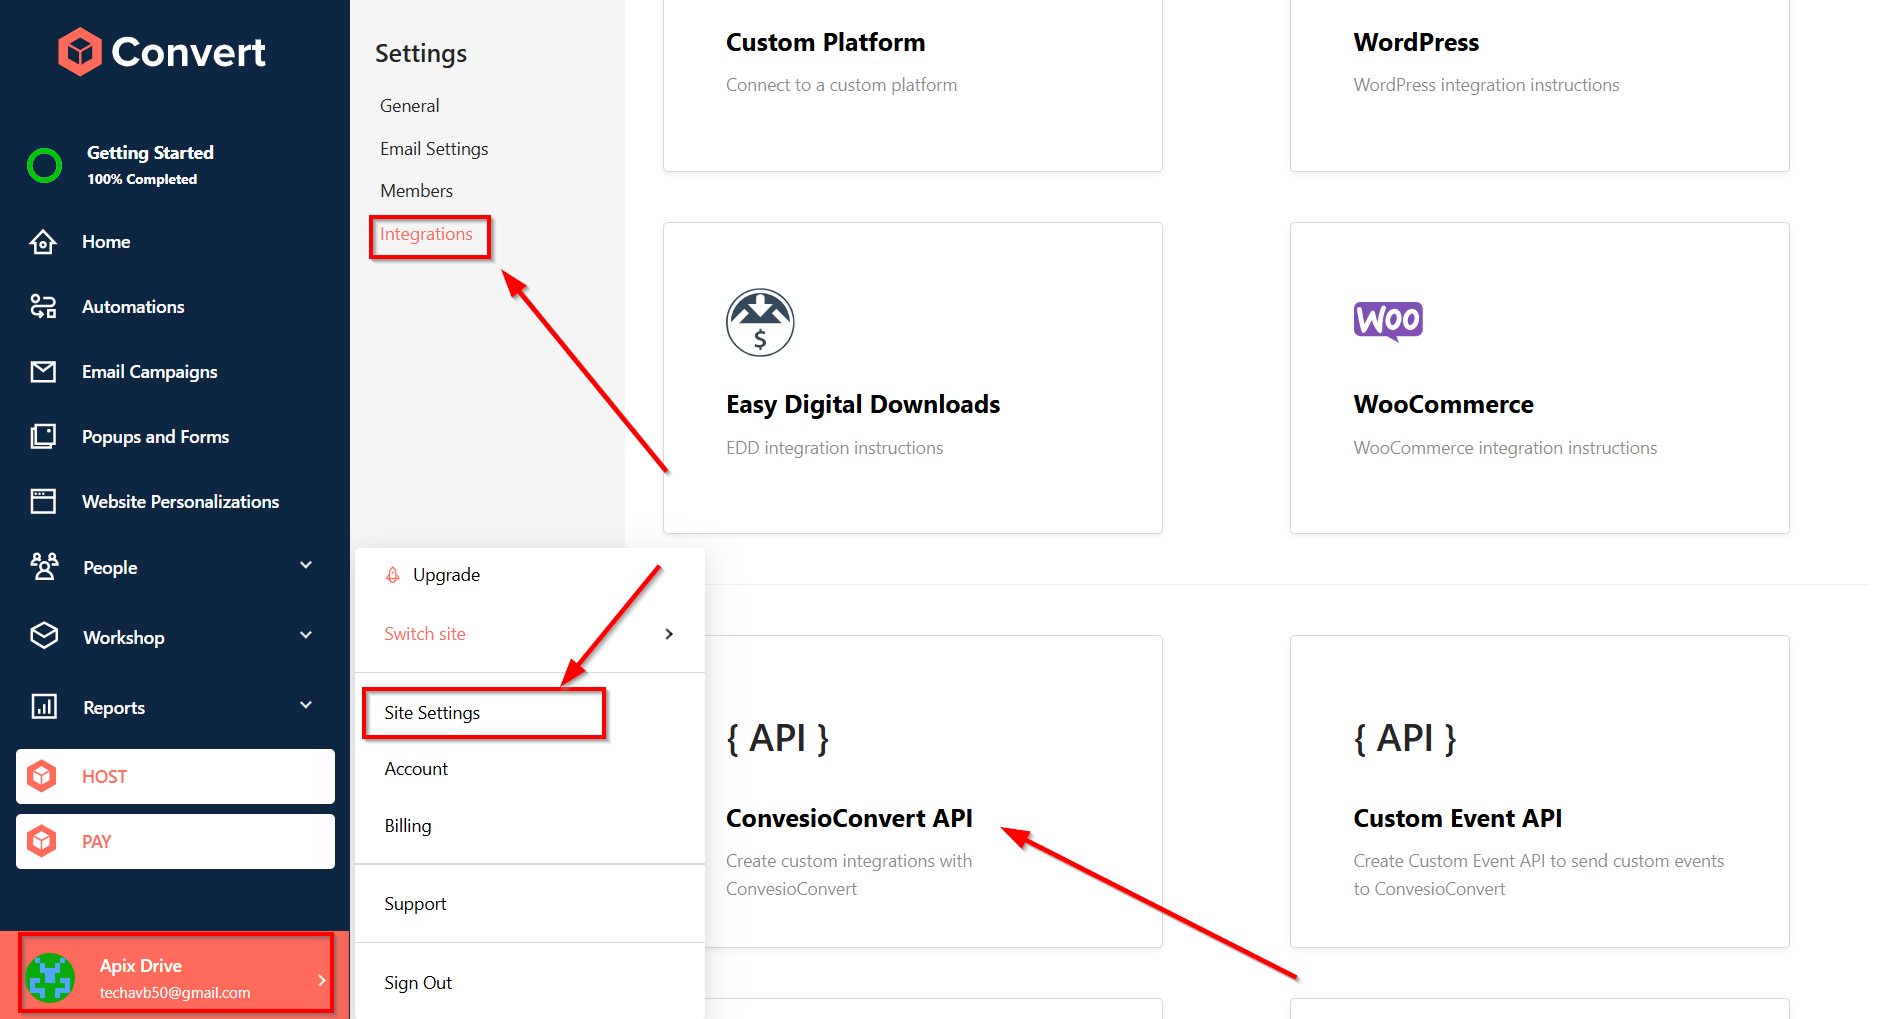Click the WooCommerce logo icon
1901x1019 pixels.
coord(1387,321)
